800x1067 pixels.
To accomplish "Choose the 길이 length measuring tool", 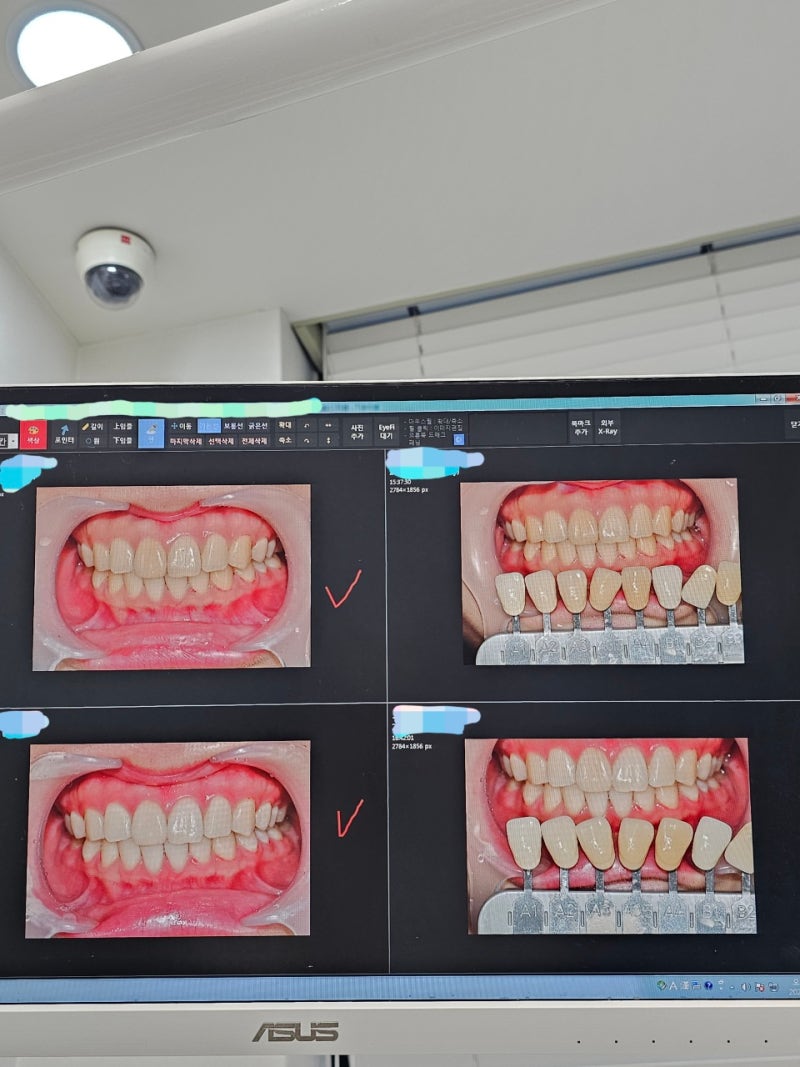I will [x=93, y=426].
